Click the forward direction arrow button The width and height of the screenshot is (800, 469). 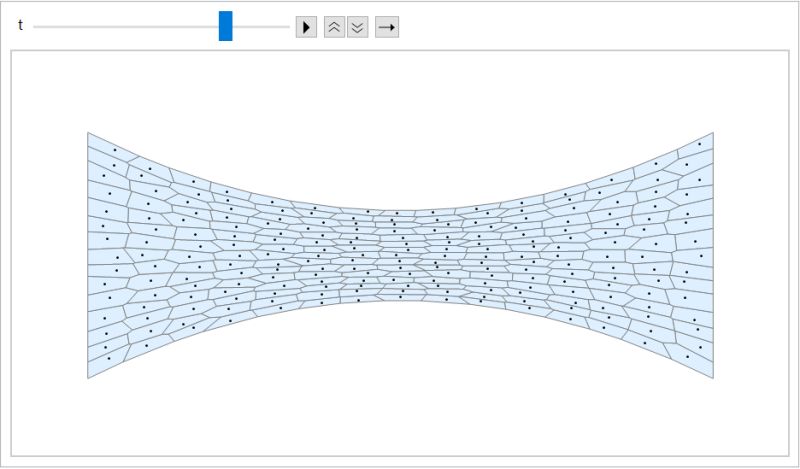[387, 27]
